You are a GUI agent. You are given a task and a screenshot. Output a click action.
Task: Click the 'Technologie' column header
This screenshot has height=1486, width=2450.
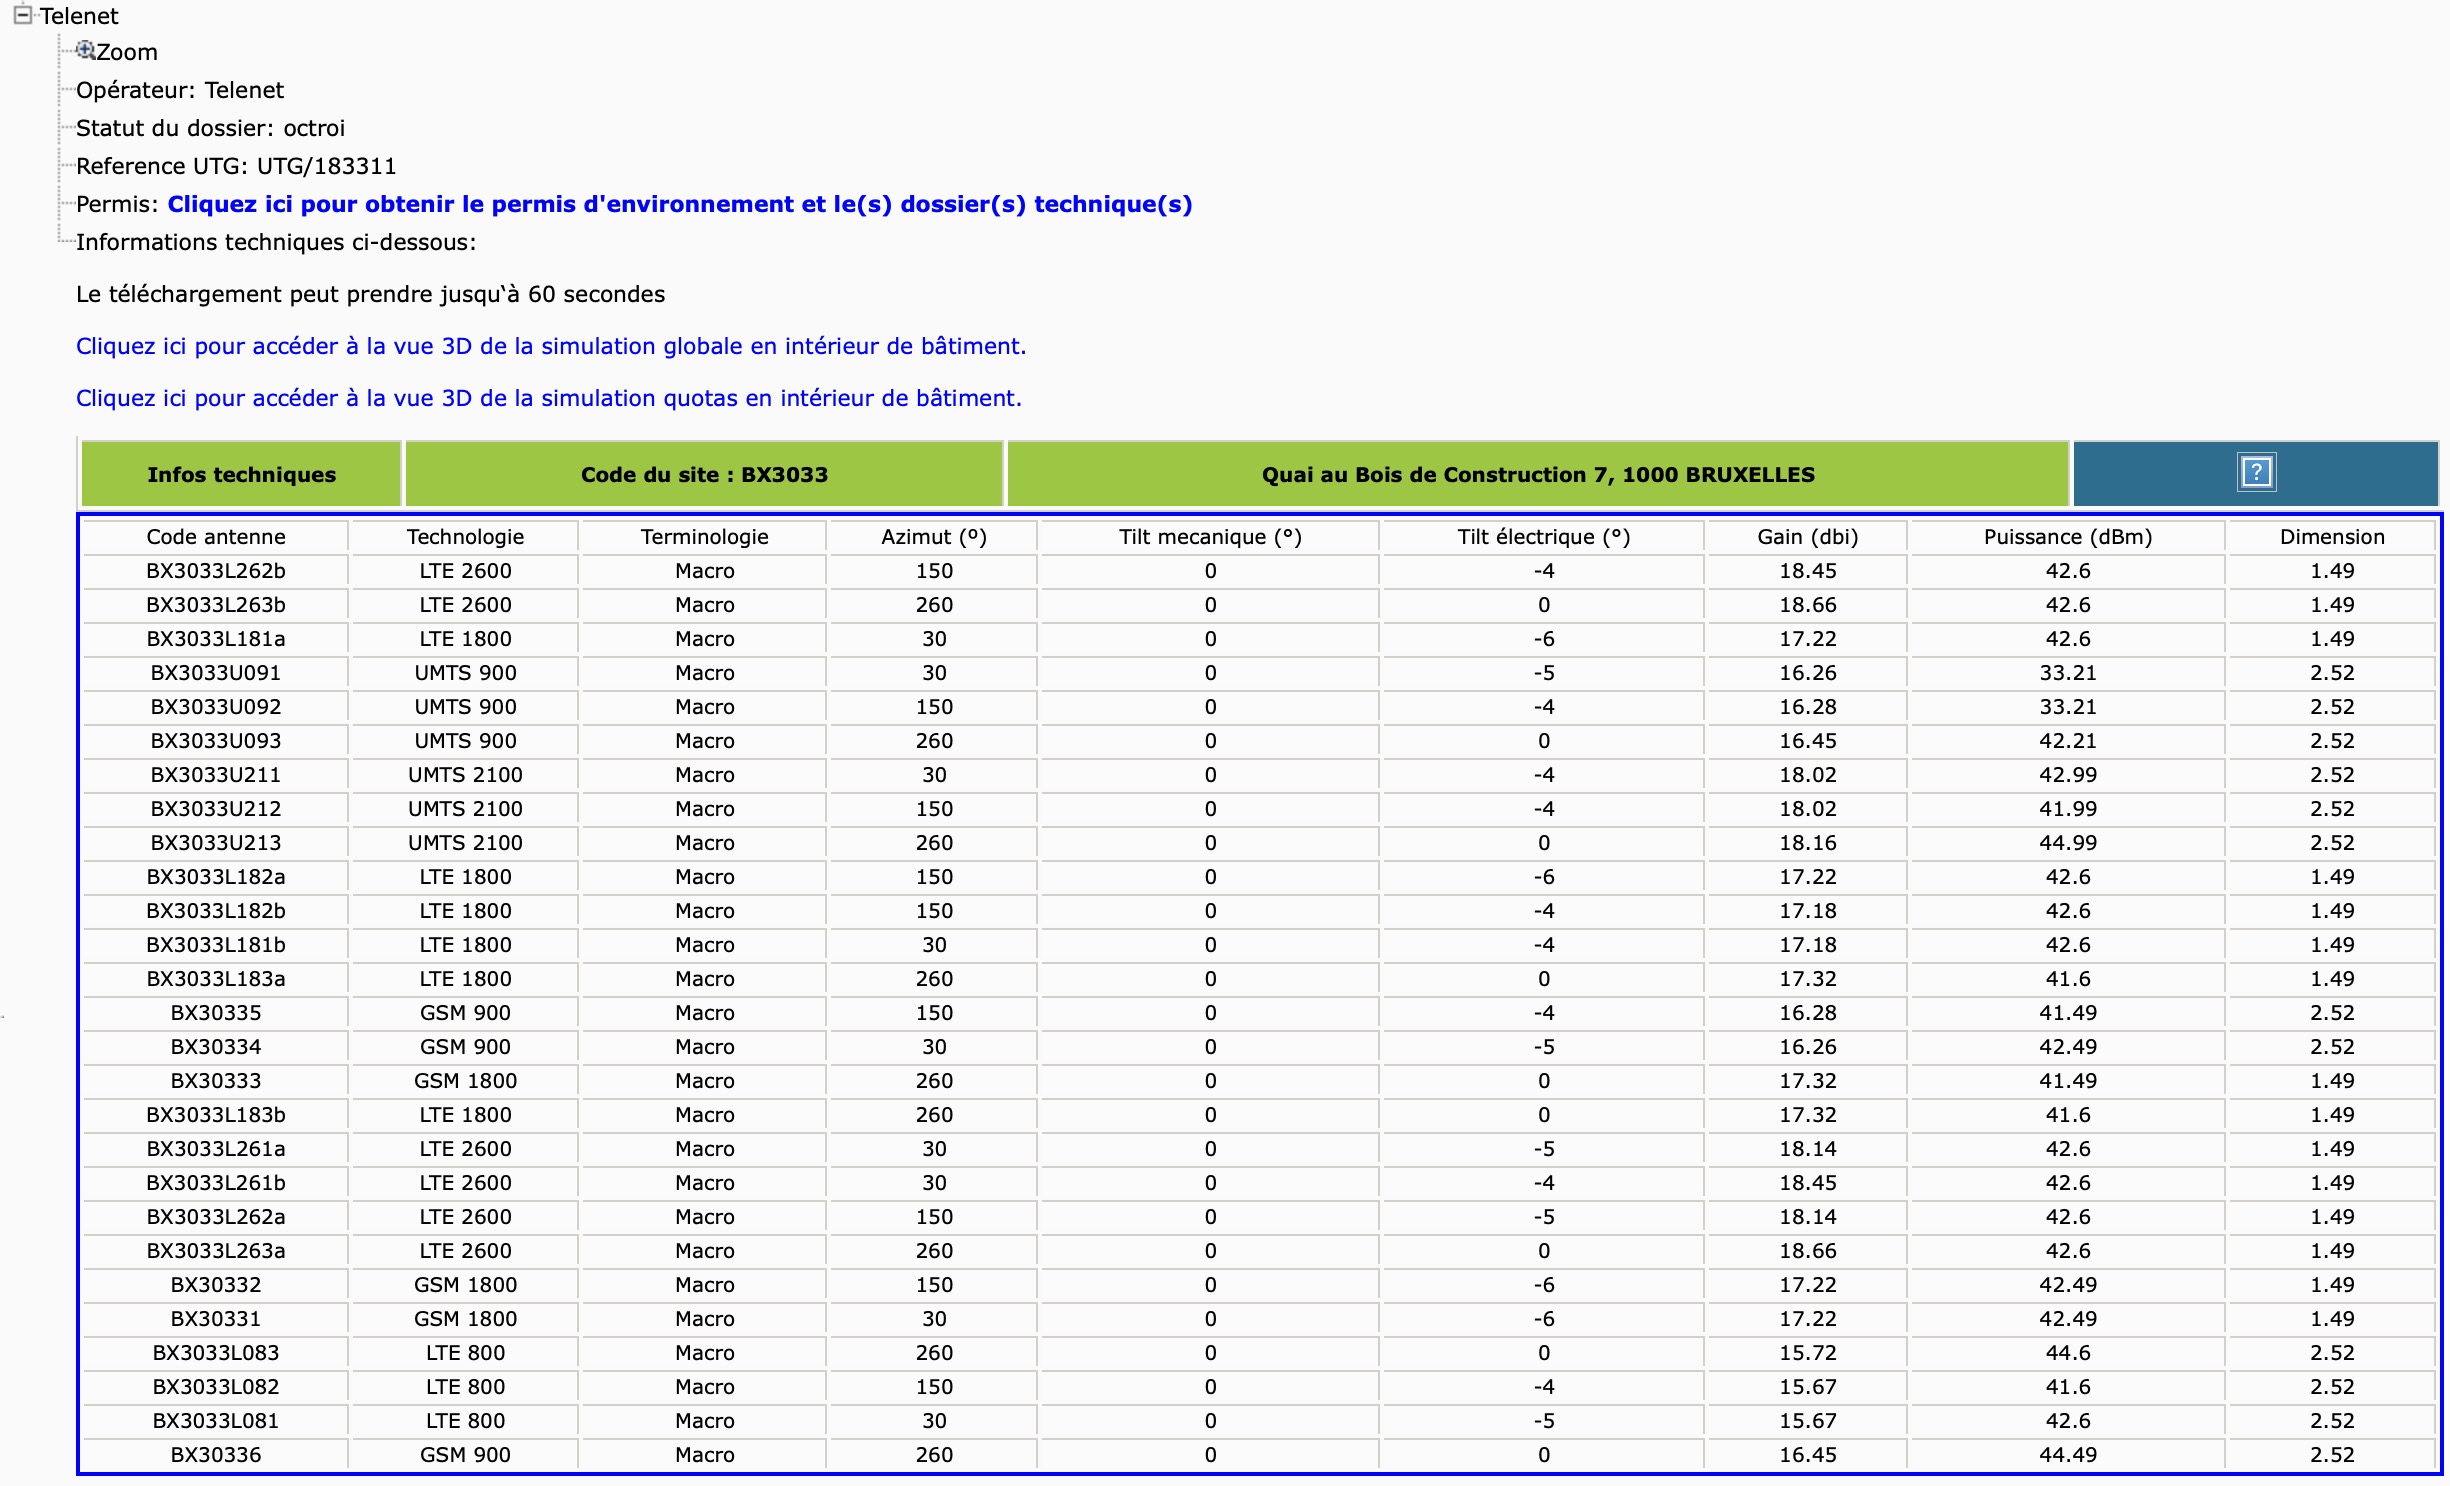465,537
